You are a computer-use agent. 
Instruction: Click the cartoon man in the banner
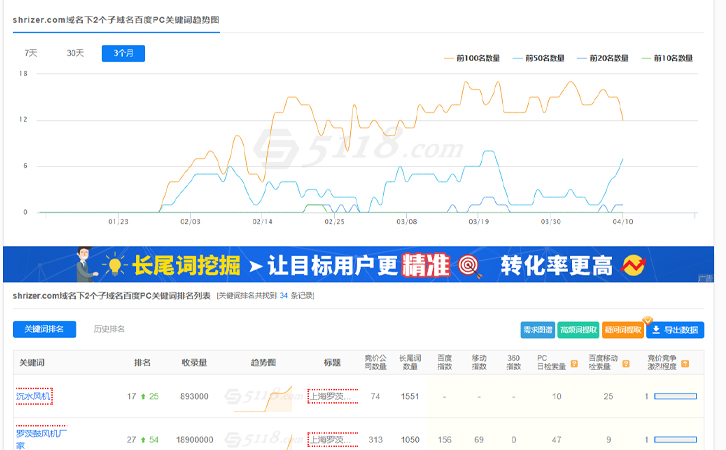click(86, 264)
